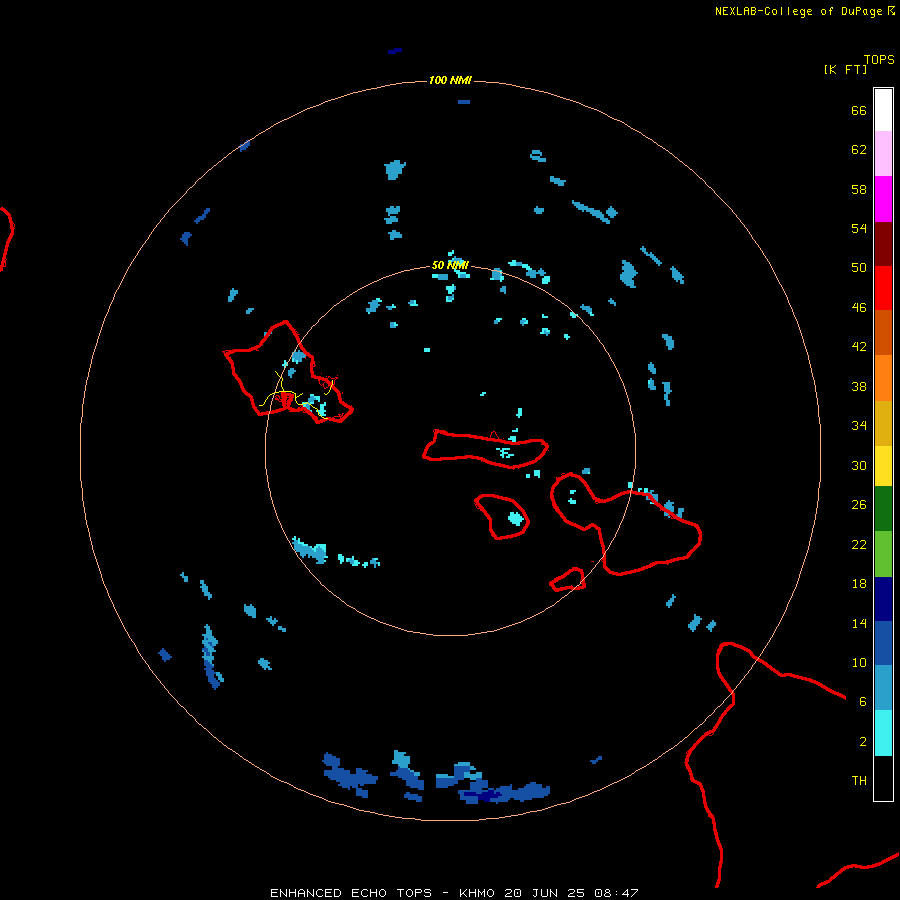Click the white 66 kft legend swatch
The image size is (900, 900).
pos(883,110)
